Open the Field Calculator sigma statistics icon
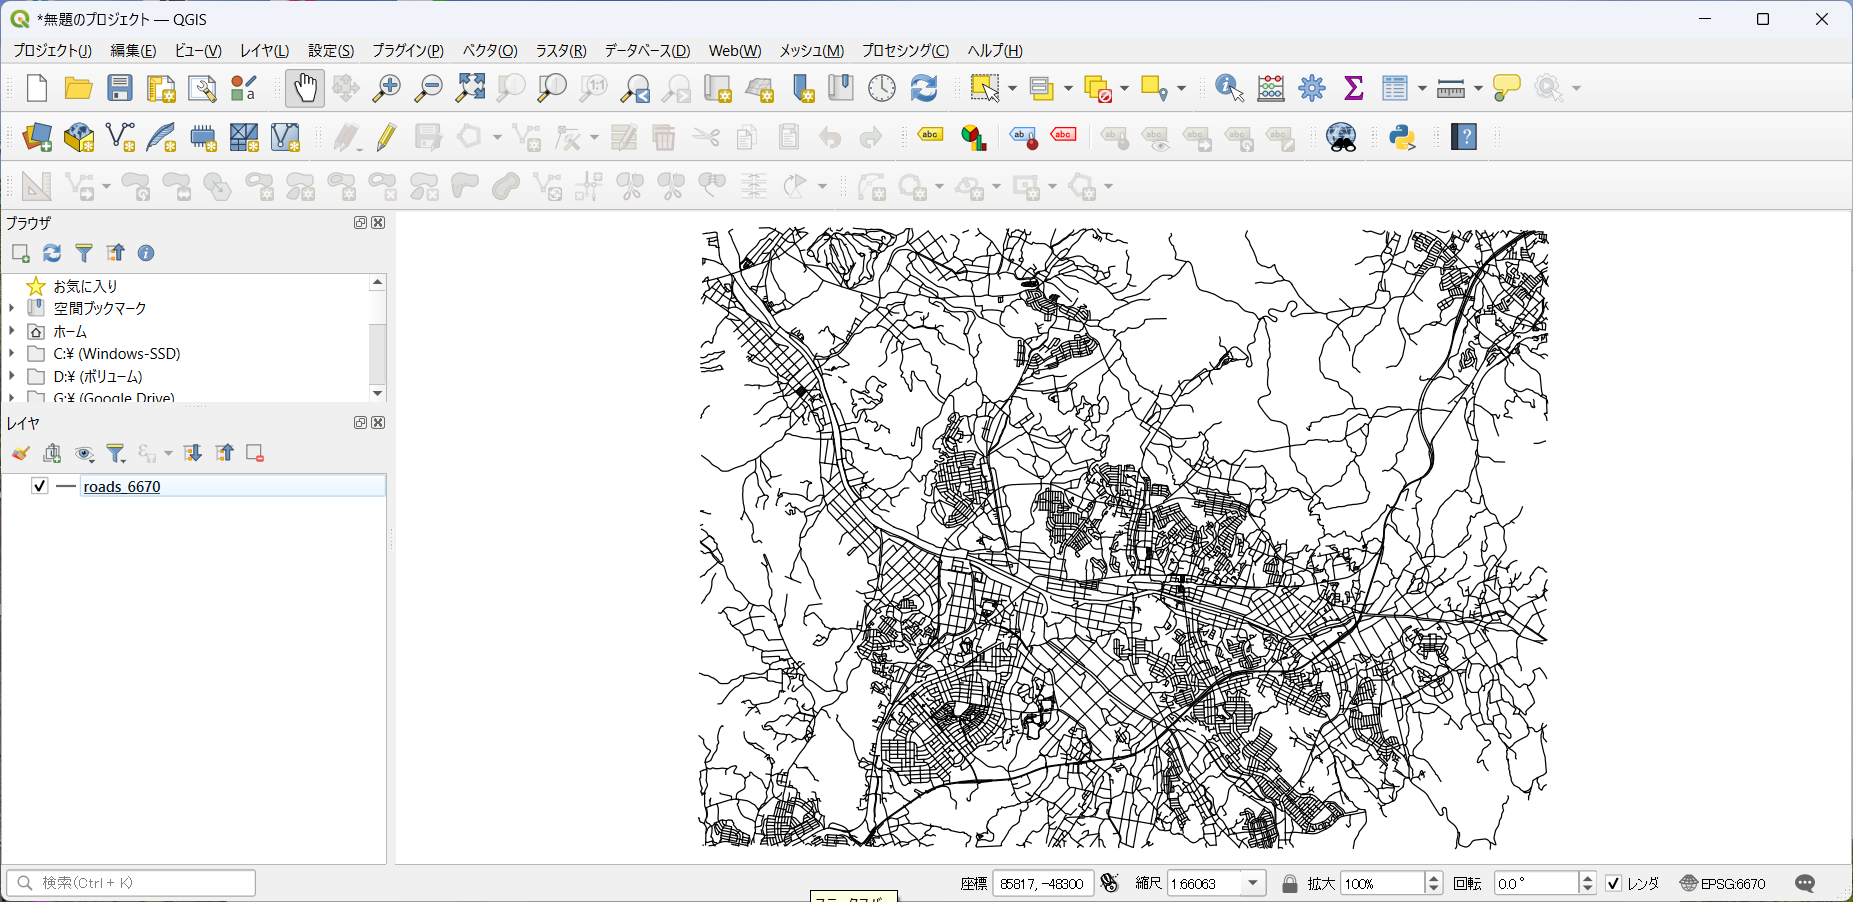Image resolution: width=1853 pixels, height=902 pixels. coord(1353,88)
